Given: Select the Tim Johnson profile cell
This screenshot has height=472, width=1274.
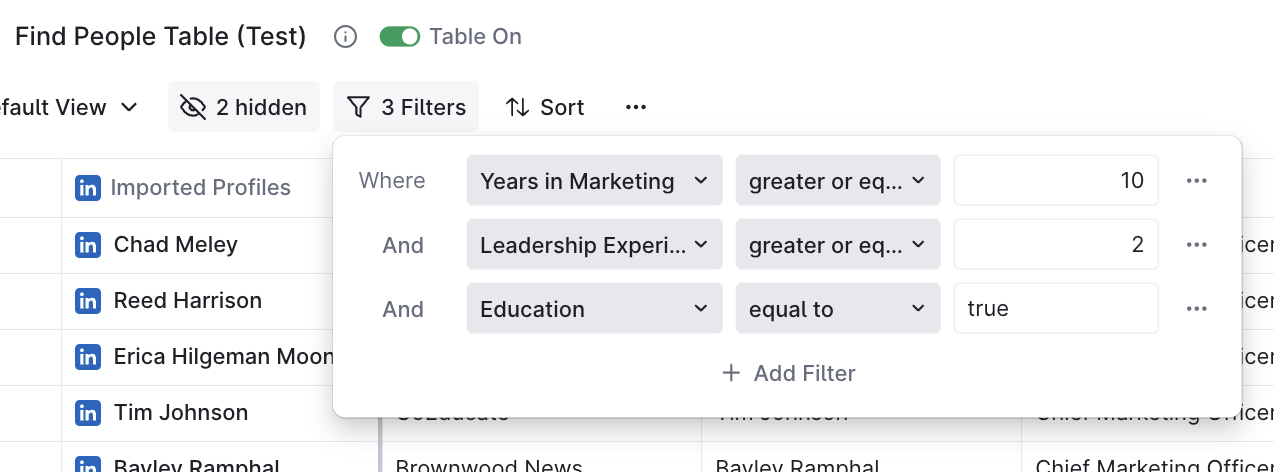Looking at the screenshot, I should (x=198, y=413).
